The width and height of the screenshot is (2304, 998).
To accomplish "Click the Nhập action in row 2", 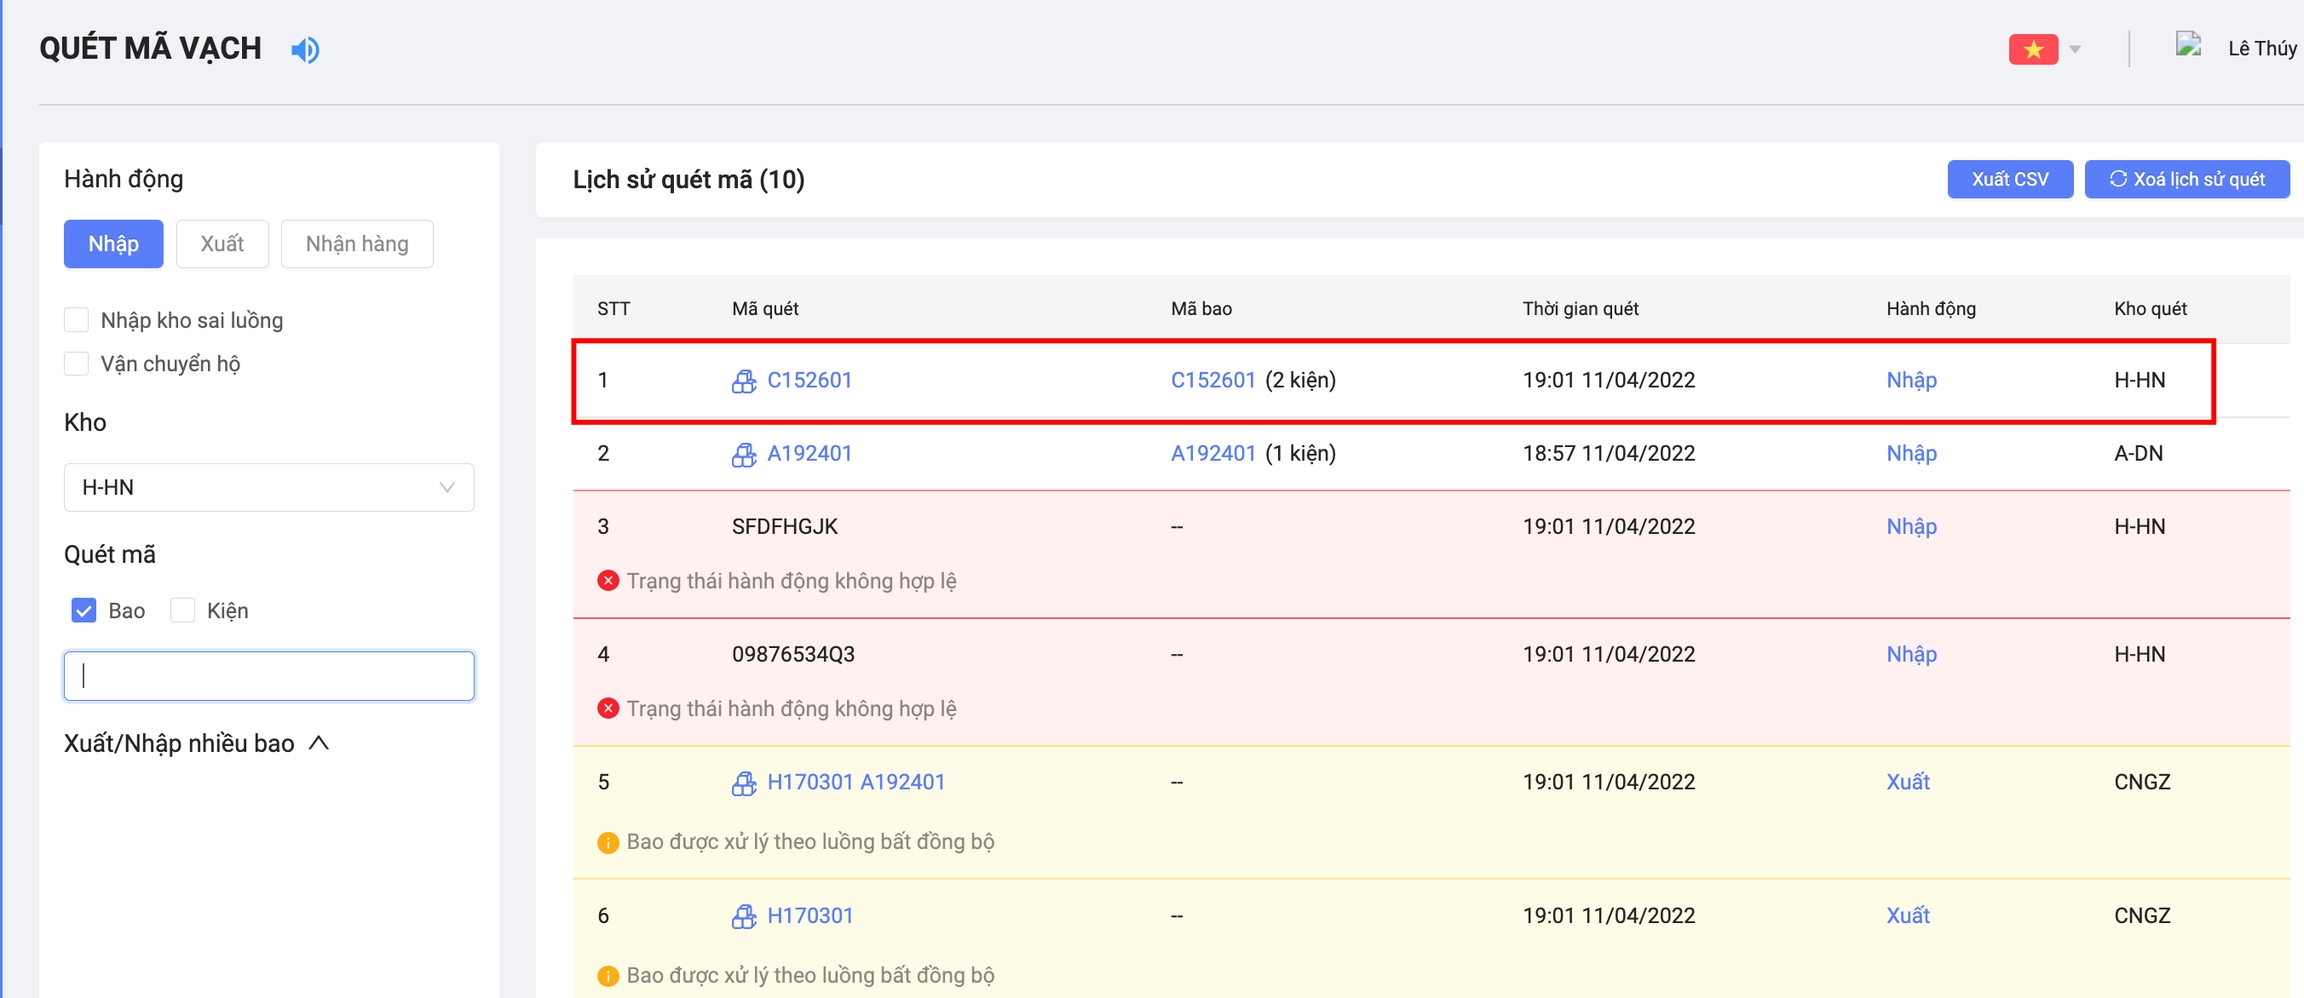I will [1911, 453].
